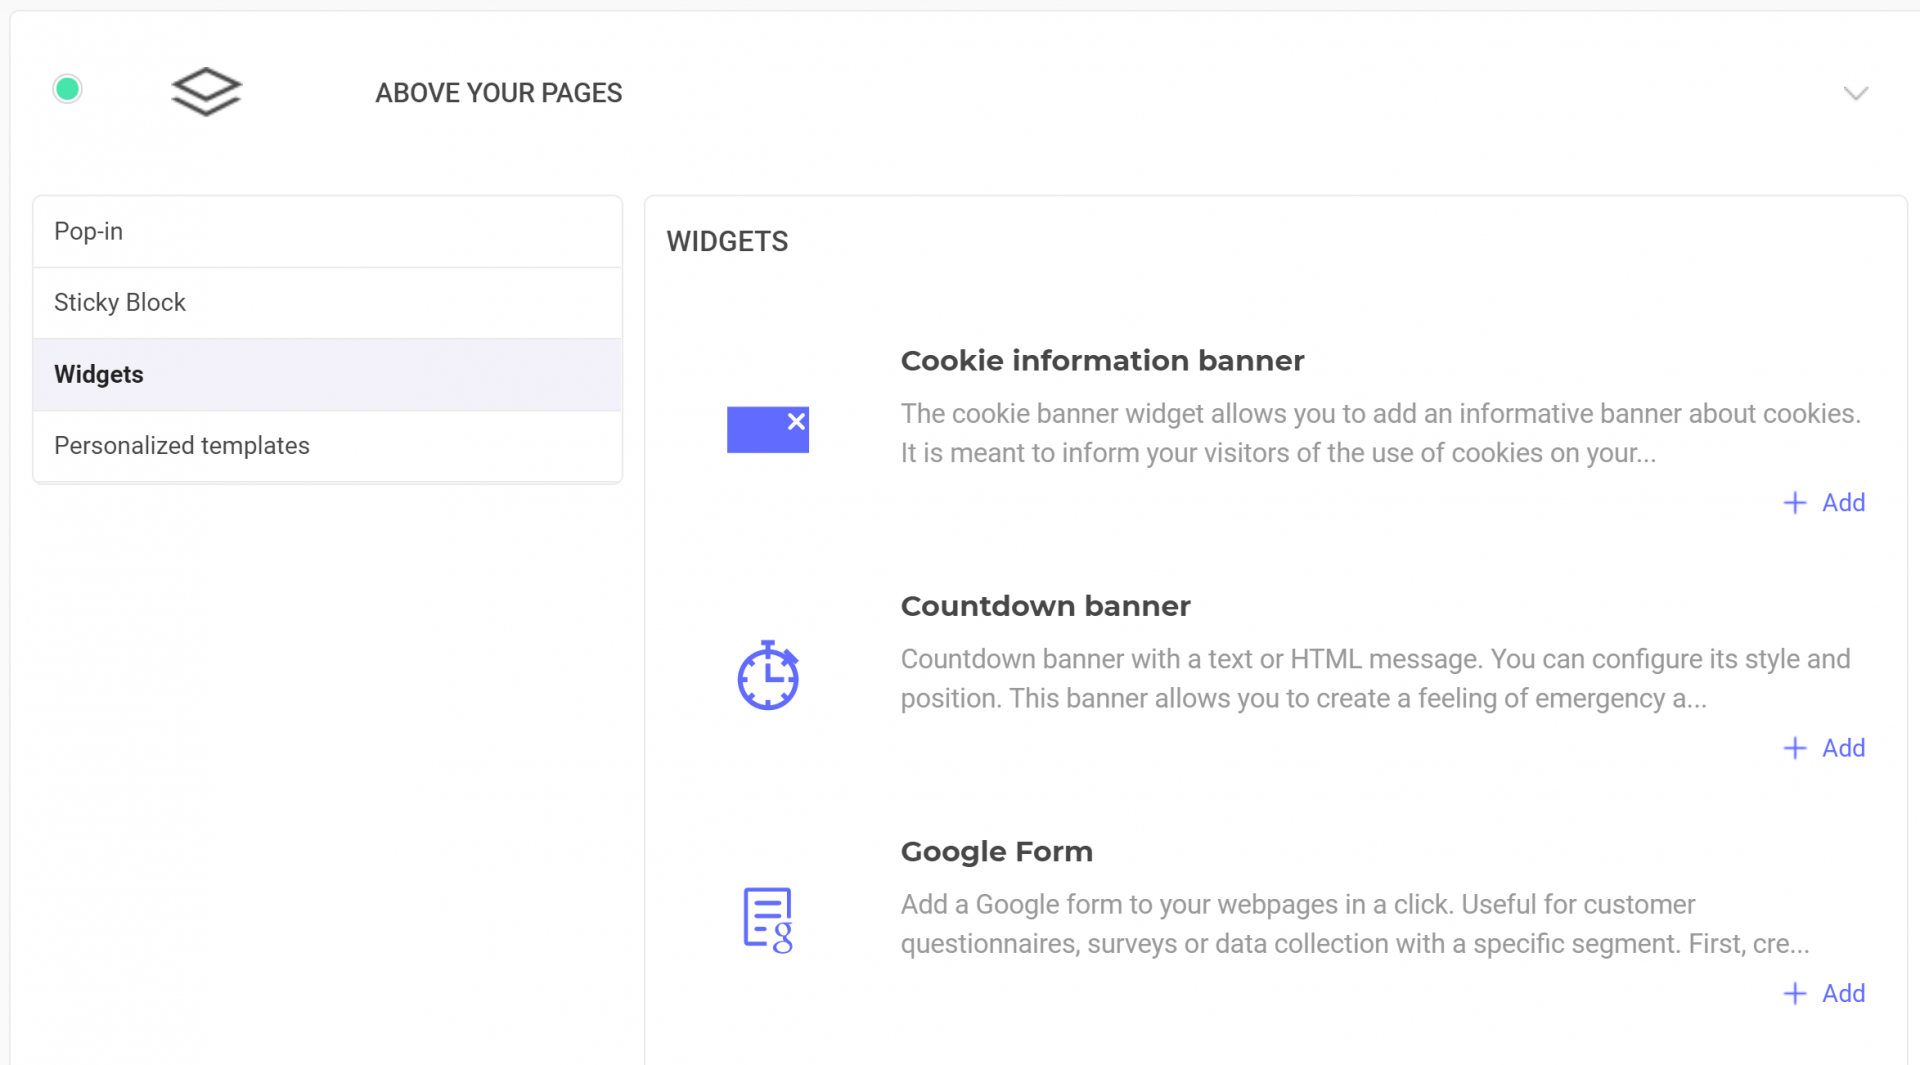The image size is (1920, 1065).
Task: Click the Above Your Pages header title
Action: tap(498, 93)
